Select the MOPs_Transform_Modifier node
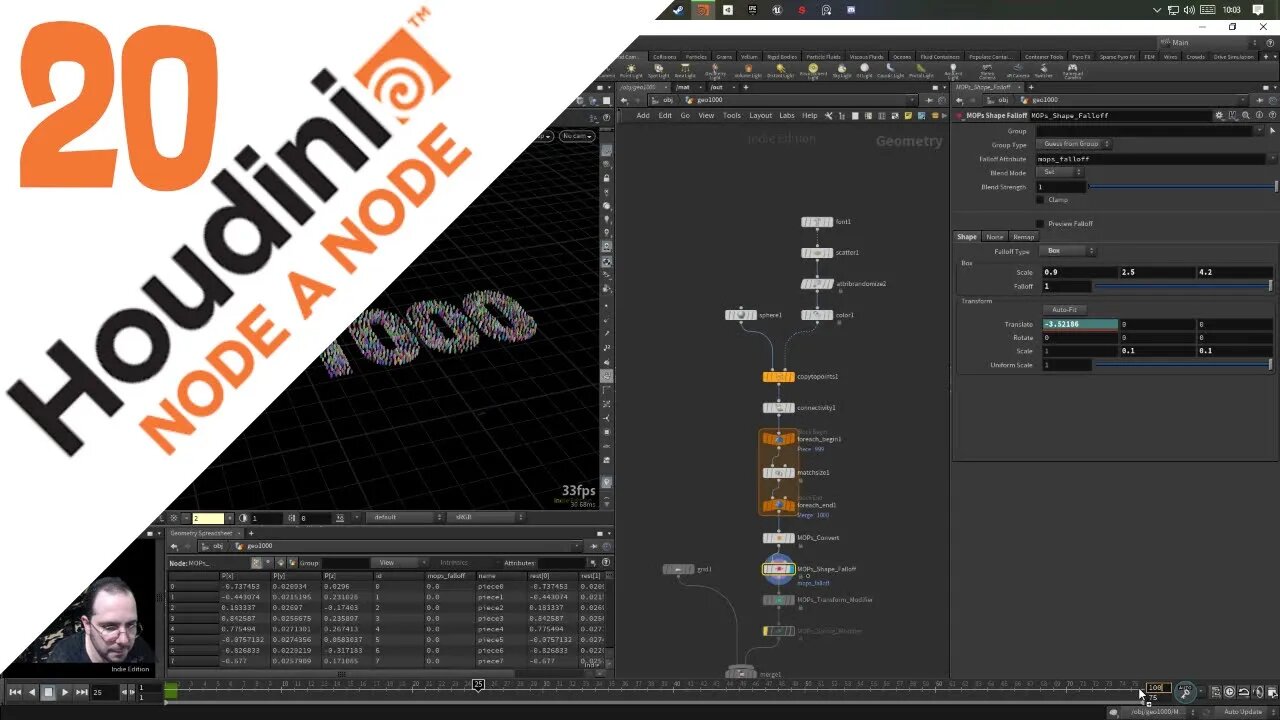 point(779,600)
